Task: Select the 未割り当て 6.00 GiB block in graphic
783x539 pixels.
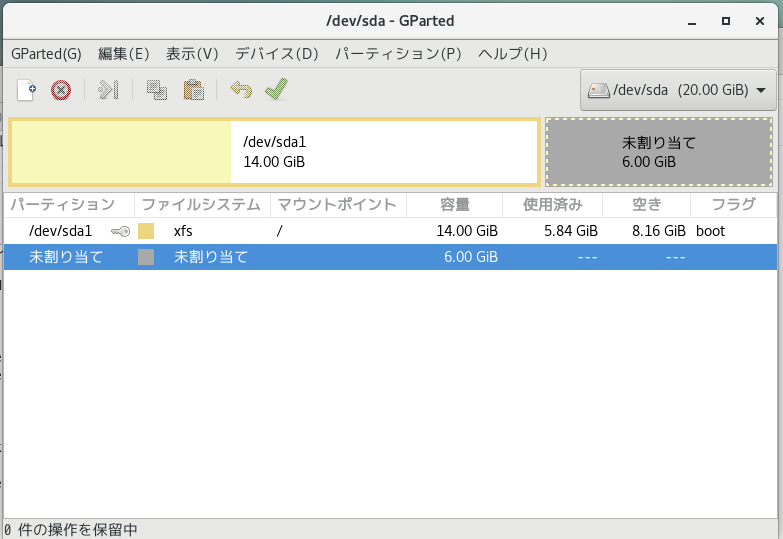Action: (659, 152)
